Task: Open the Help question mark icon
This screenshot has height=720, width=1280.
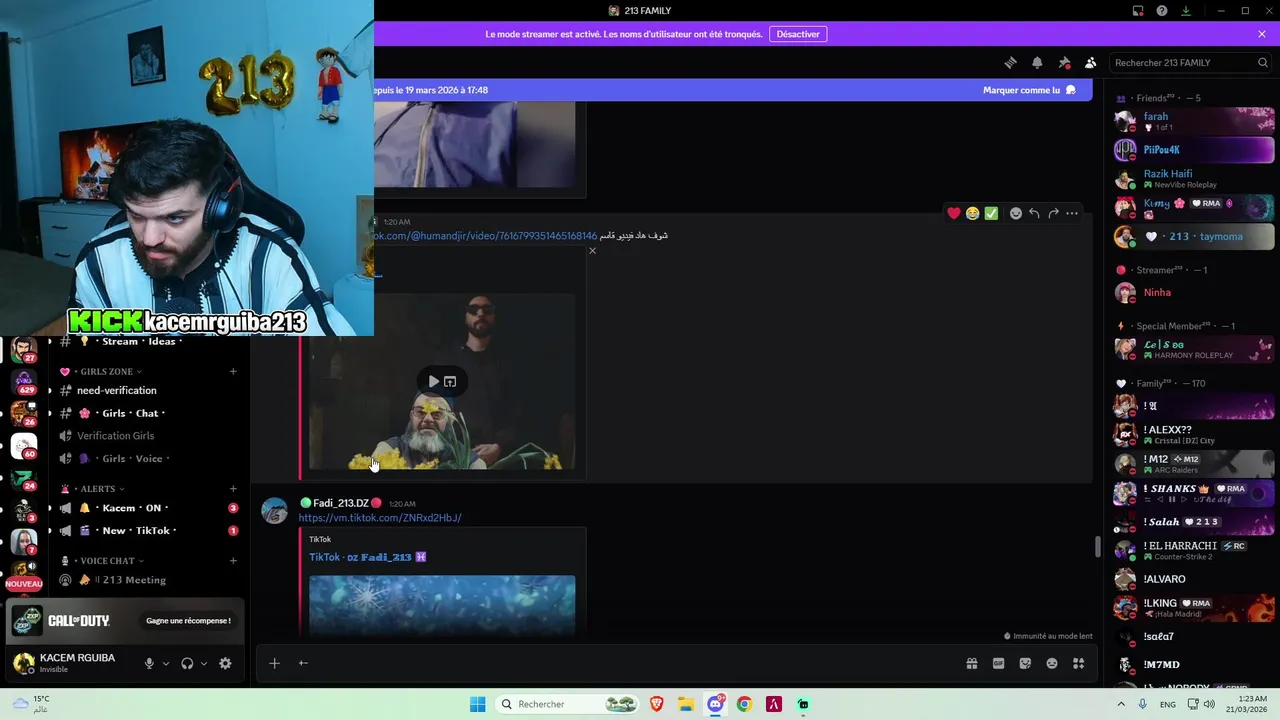Action: click(1162, 11)
